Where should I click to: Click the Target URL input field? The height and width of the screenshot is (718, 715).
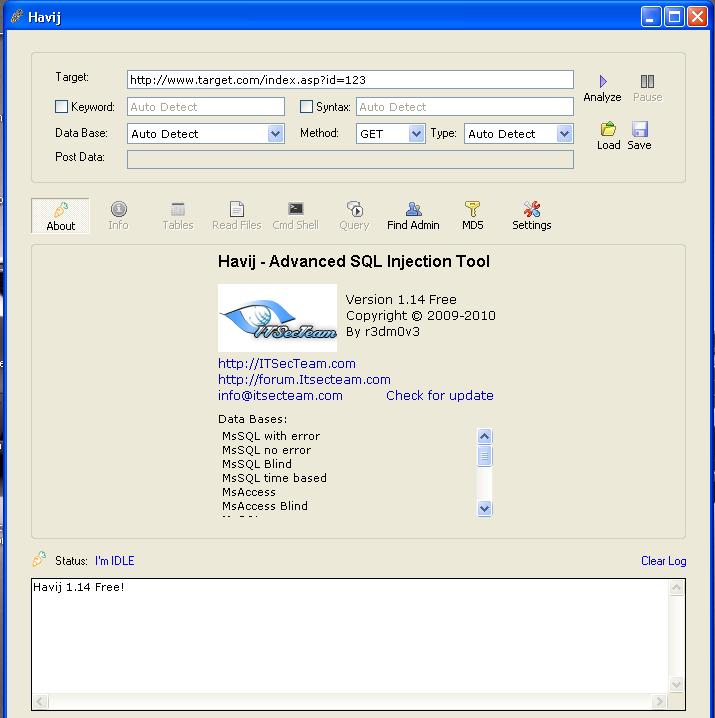tap(350, 80)
